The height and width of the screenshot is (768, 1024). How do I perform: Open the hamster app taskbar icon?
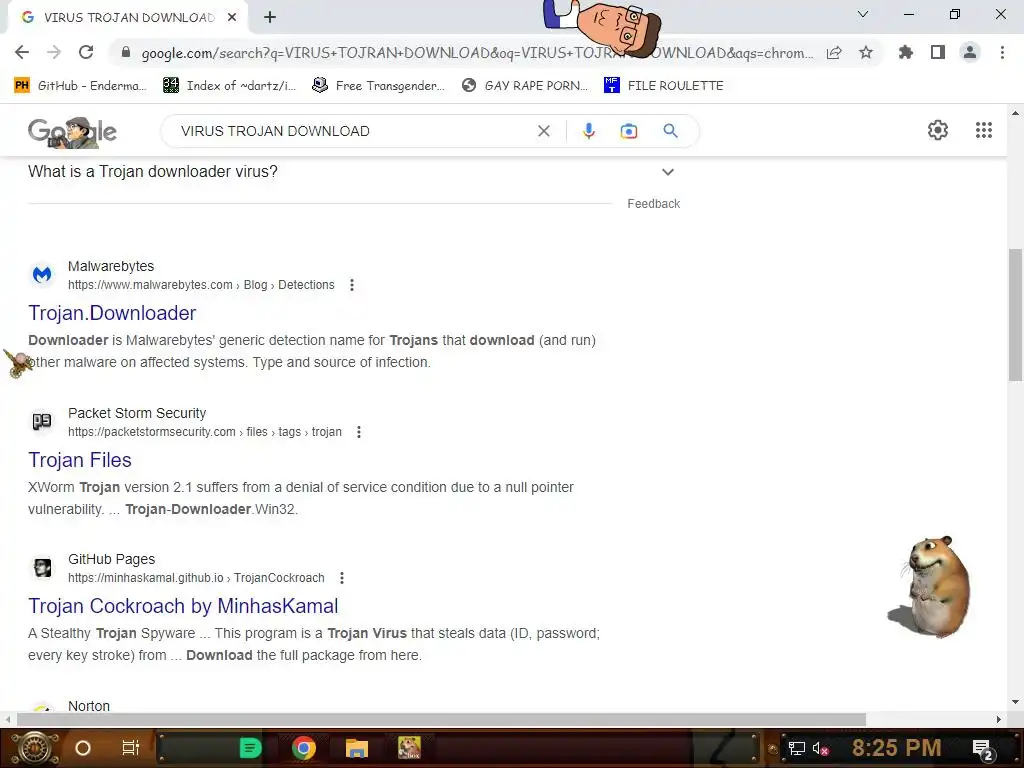click(x=409, y=748)
